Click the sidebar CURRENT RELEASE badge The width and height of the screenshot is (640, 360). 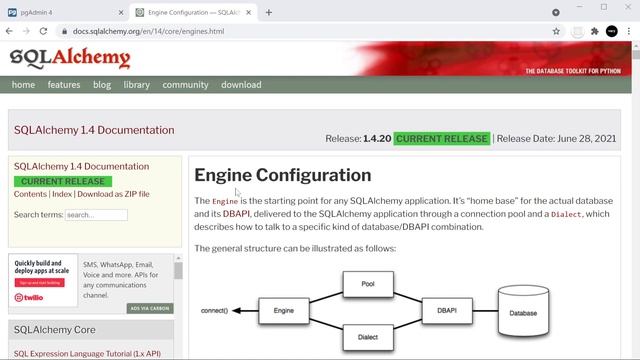point(63,181)
